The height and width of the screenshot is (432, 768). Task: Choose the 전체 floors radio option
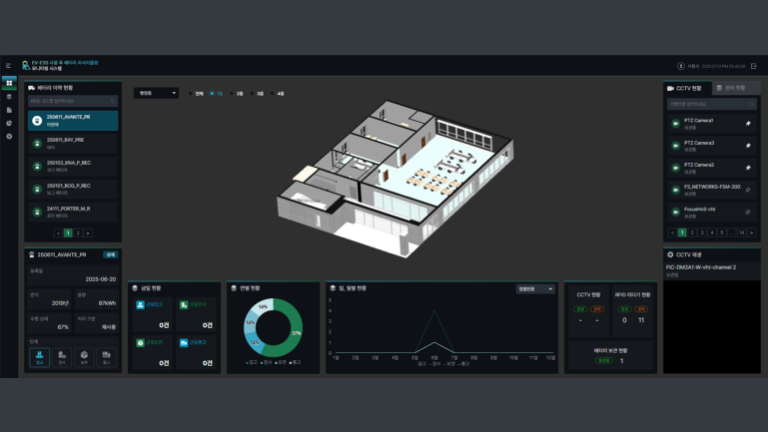point(192,93)
